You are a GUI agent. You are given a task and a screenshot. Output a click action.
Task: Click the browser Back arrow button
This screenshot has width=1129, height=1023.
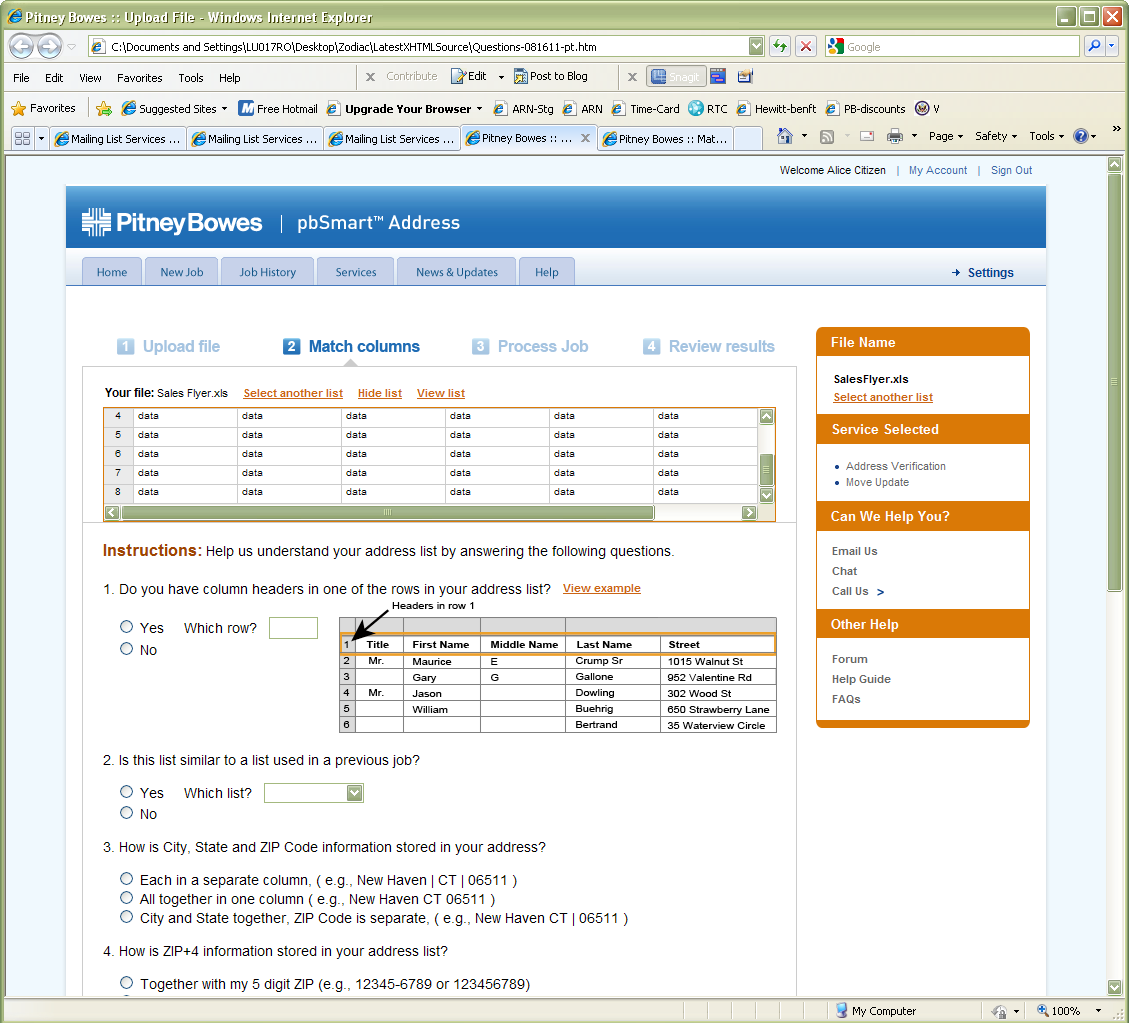point(22,47)
